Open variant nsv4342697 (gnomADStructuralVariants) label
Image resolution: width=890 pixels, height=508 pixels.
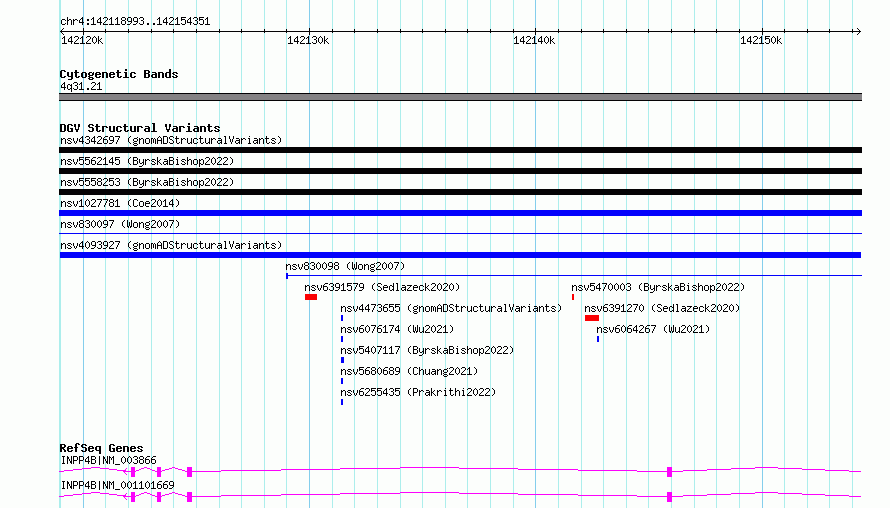[x=171, y=140]
